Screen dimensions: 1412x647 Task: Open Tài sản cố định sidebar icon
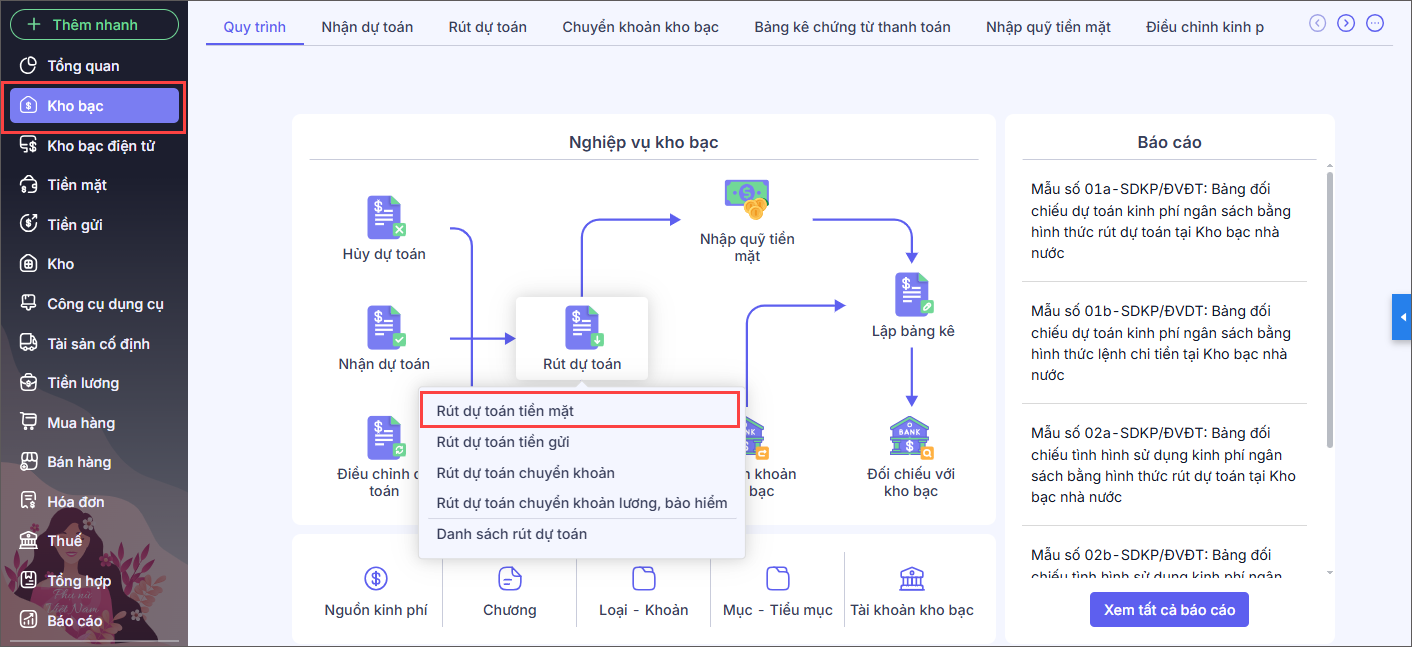[30, 344]
